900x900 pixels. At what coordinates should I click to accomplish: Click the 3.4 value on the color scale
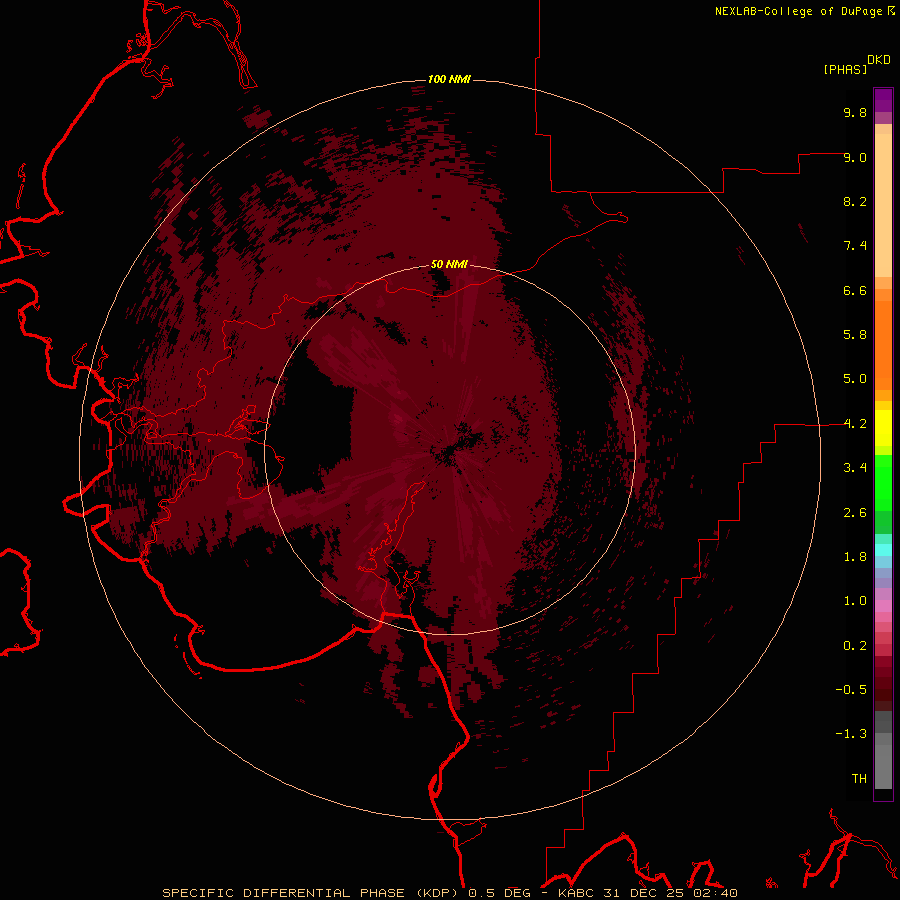point(855,468)
